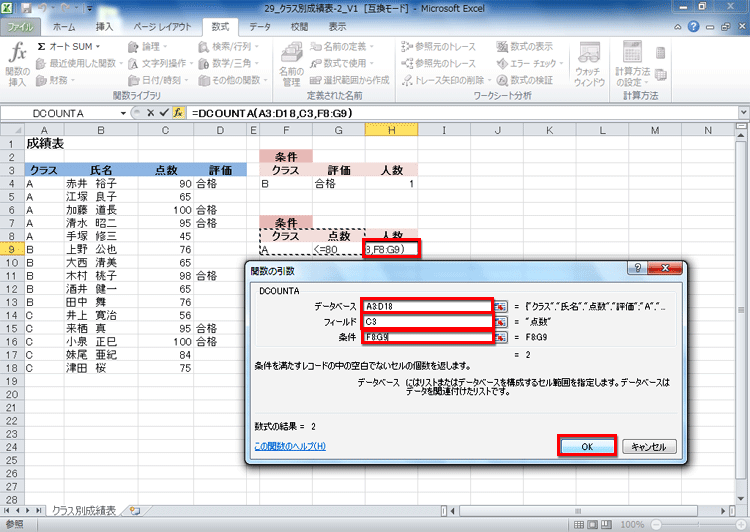Click Show Formulas (数式の表示)
750x532 pixels.
tap(524, 46)
